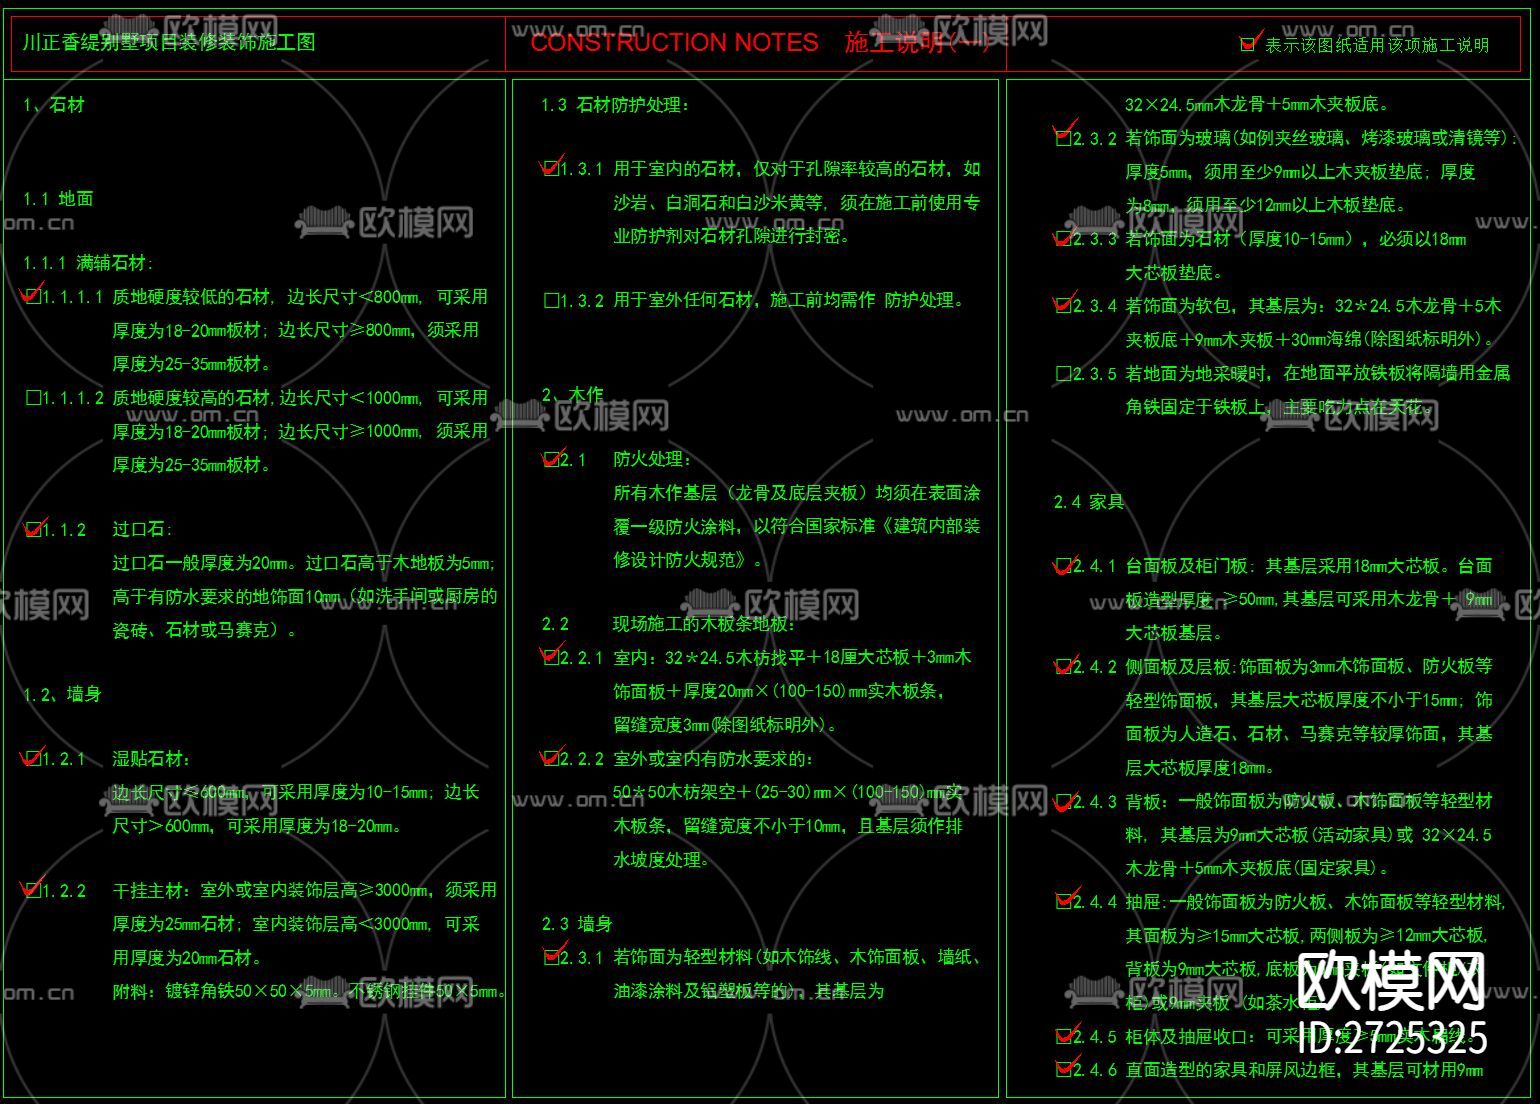Toggle checkbox for note 2.3.5 地采暖
This screenshot has width=1540, height=1104.
(x=1062, y=374)
